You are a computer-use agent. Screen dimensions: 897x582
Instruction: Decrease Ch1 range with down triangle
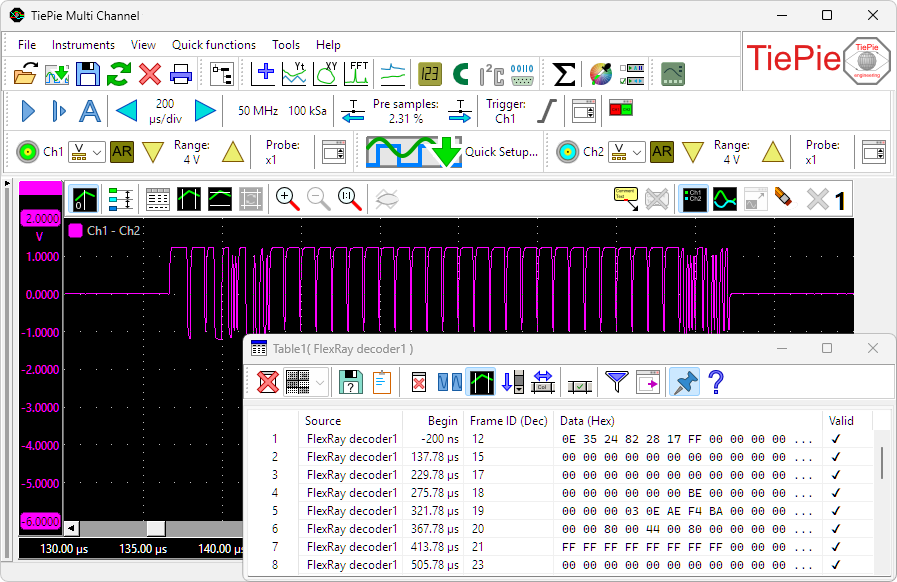point(153,152)
